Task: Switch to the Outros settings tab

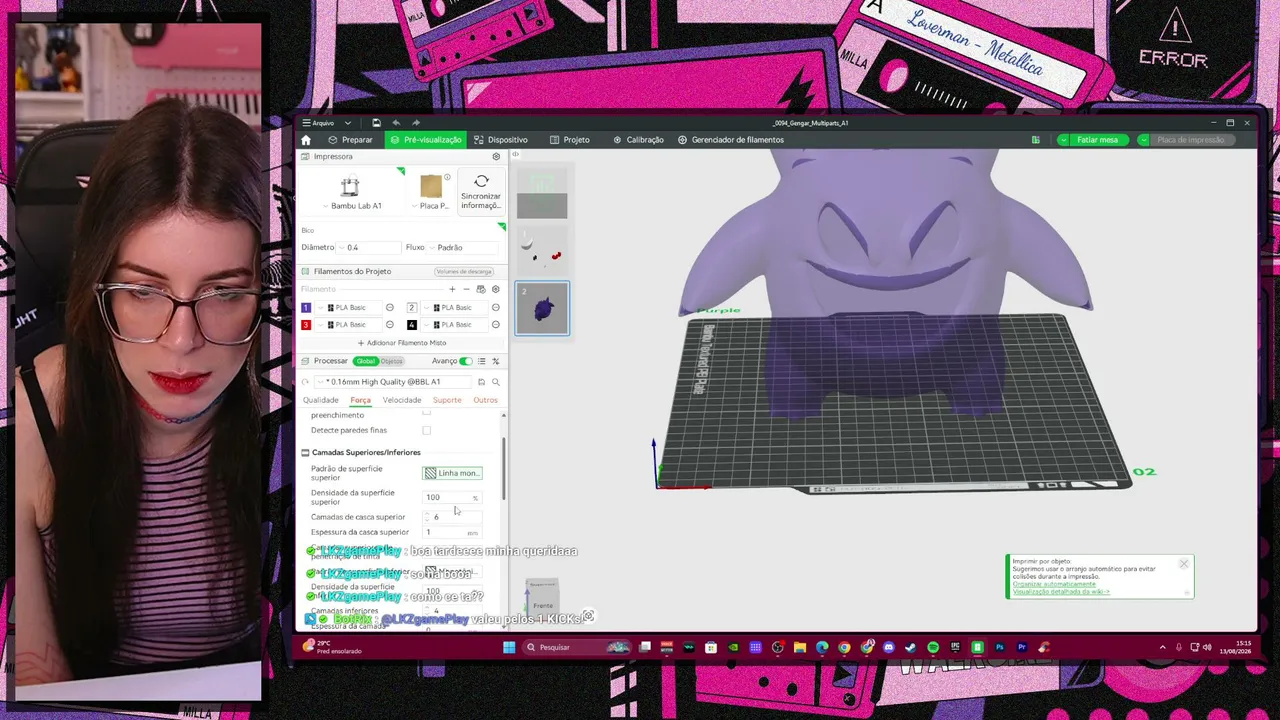Action: click(x=485, y=400)
